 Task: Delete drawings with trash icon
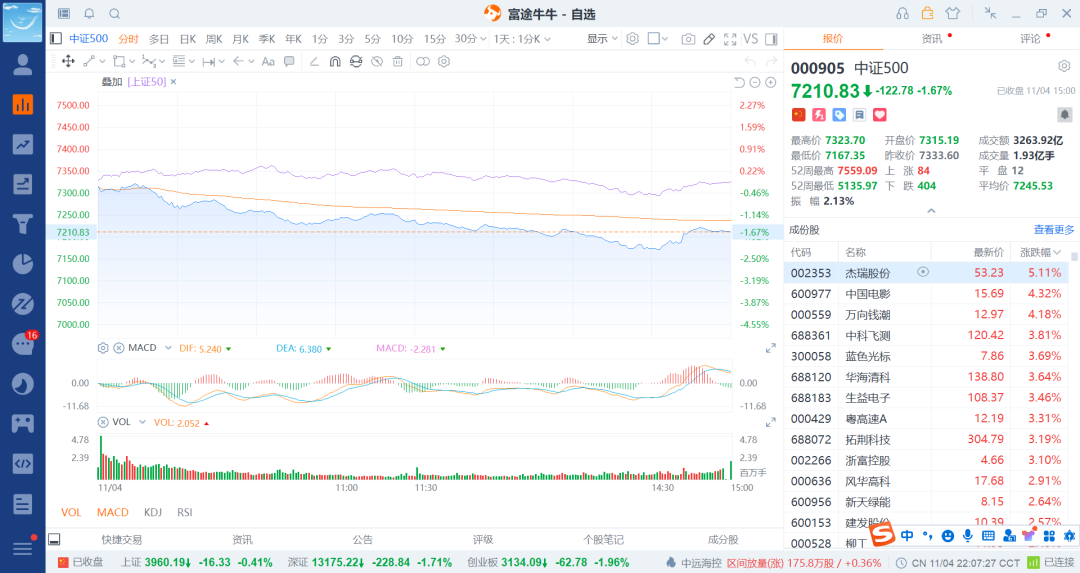point(397,61)
